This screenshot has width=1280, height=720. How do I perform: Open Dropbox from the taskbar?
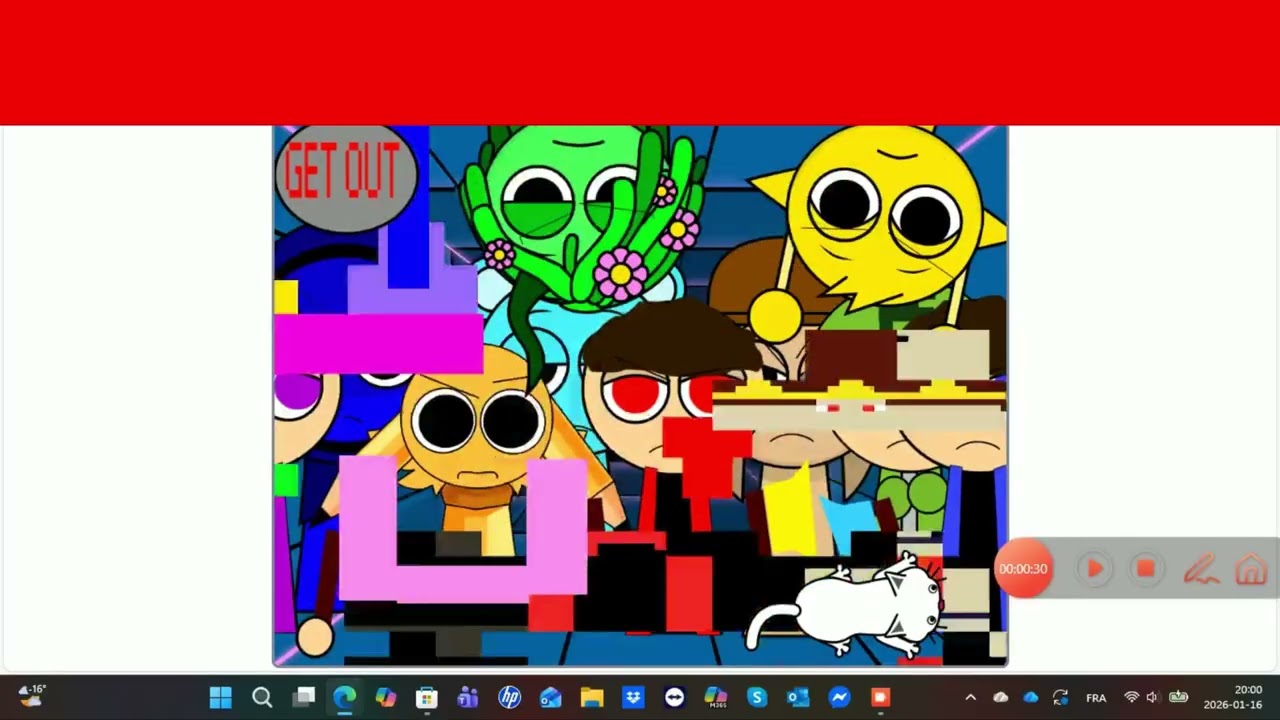(633, 697)
